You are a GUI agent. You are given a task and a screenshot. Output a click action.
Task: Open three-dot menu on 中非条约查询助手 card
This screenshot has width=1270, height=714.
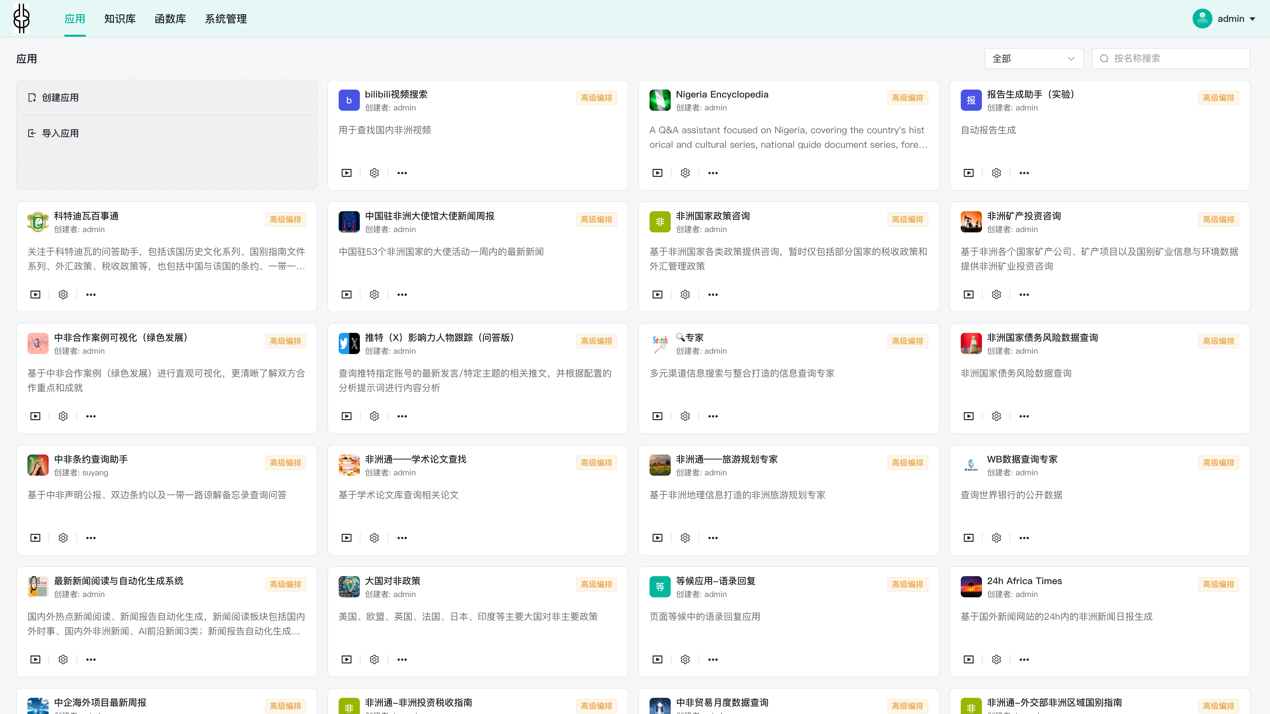coord(91,538)
